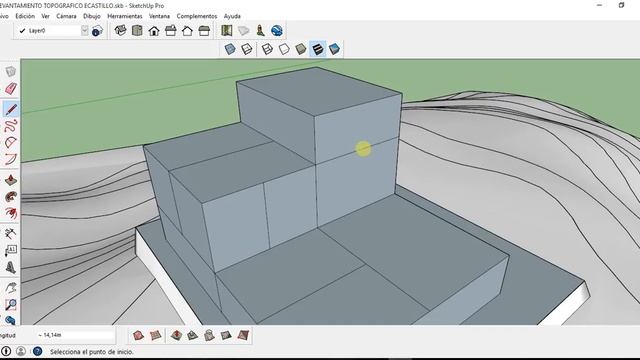This screenshot has height=360, width=640.
Task: Select the Sandbox Smoove tool
Action: (176, 336)
